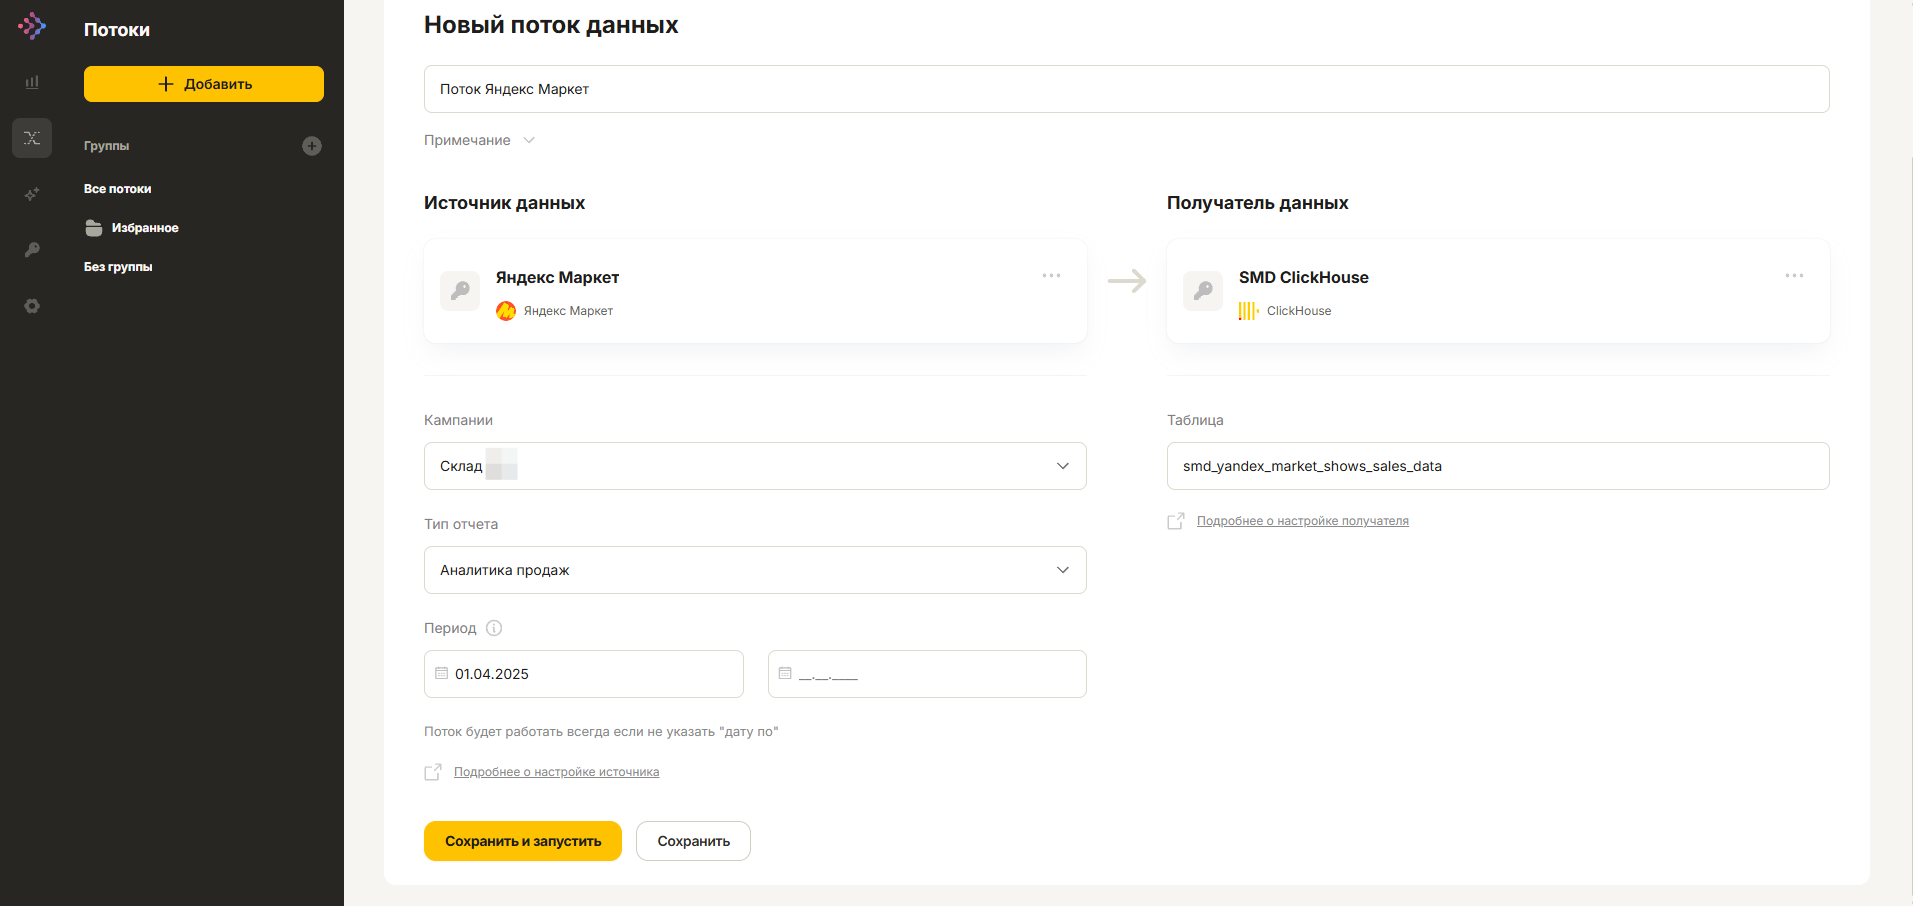Screen dimensions: 1913x906
Task: Click the empty end date field
Action: (x=927, y=674)
